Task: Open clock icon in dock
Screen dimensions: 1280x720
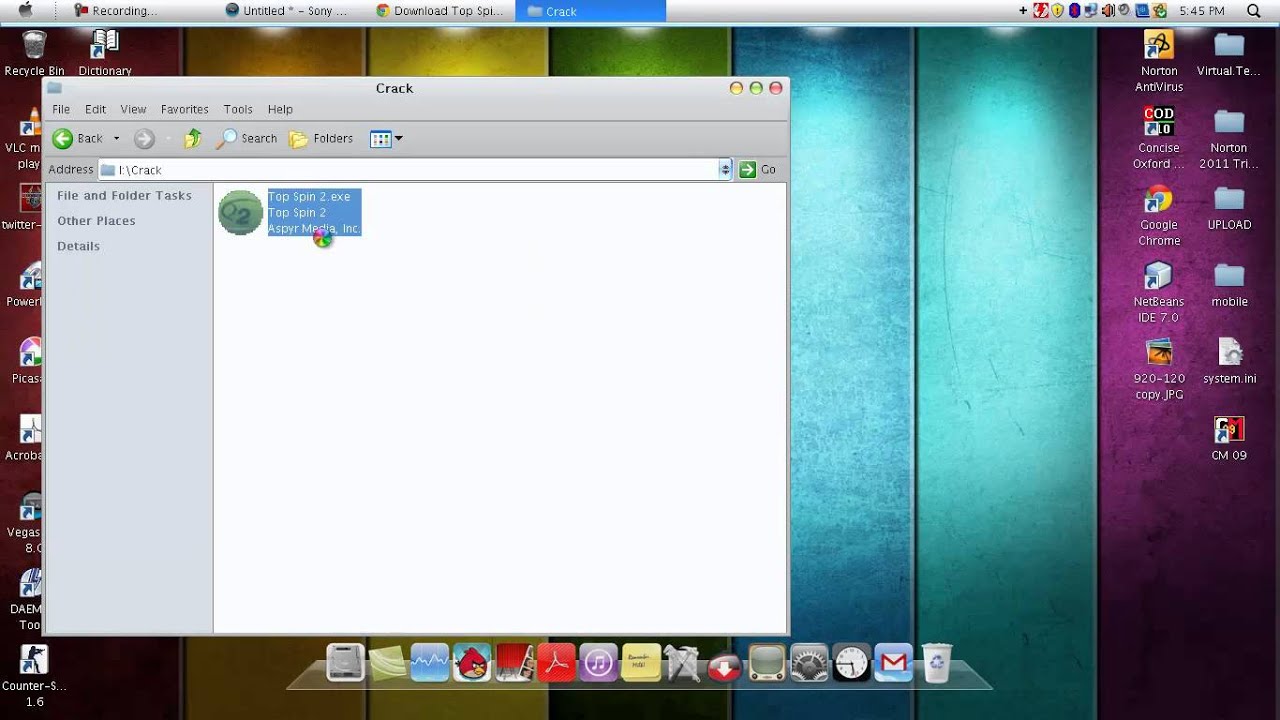Action: pyautogui.click(x=851, y=663)
